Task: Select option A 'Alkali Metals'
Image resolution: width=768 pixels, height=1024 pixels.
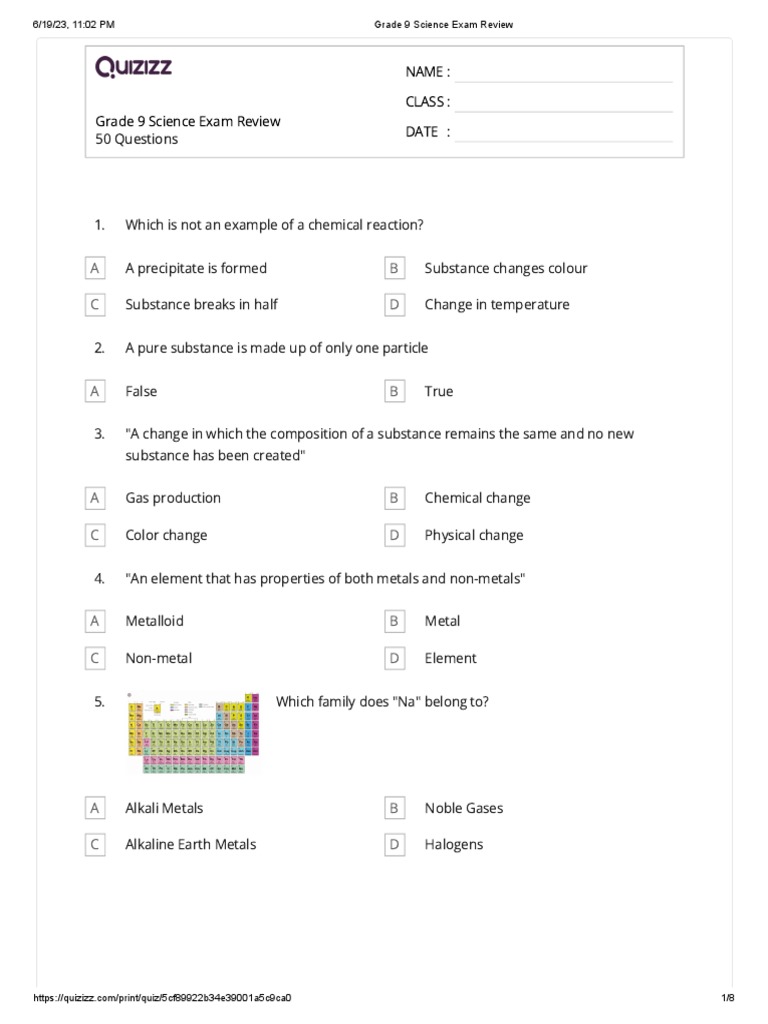Action: pyautogui.click(x=95, y=808)
